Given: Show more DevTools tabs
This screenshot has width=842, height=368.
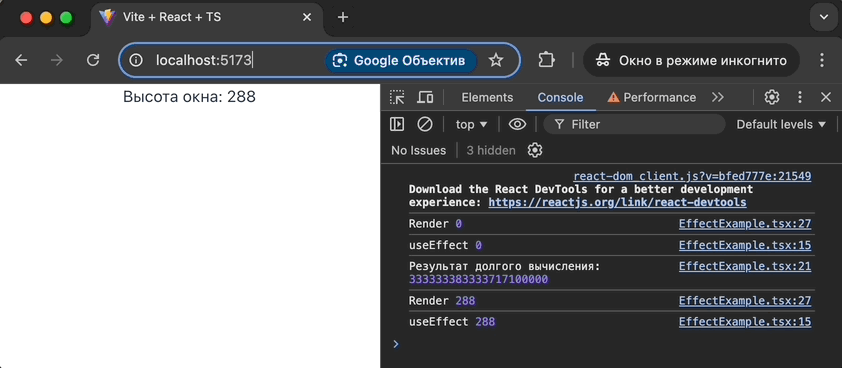Looking at the screenshot, I should (717, 97).
